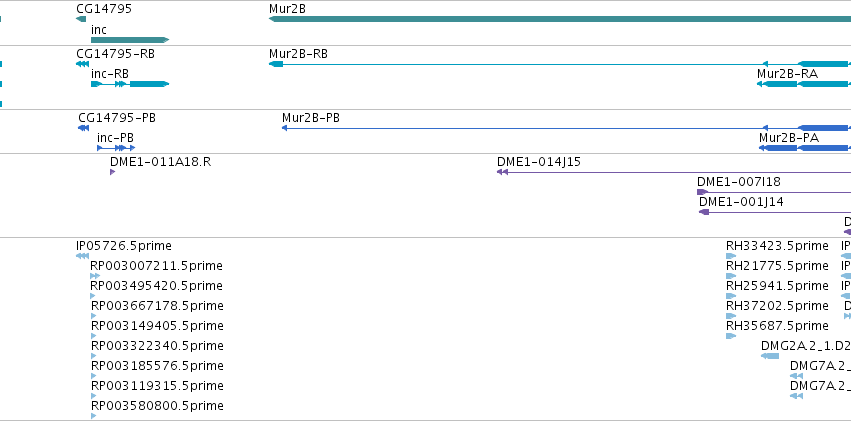Click the inc-PB label text

pos(116,138)
